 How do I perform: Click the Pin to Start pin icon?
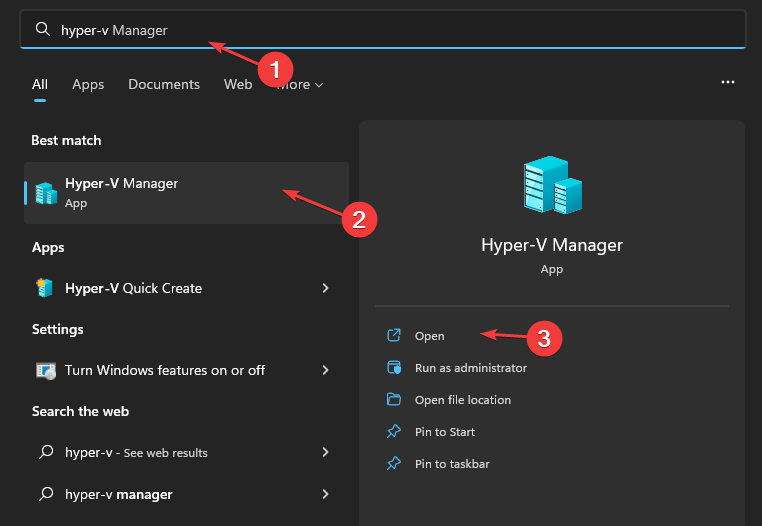[x=394, y=432]
